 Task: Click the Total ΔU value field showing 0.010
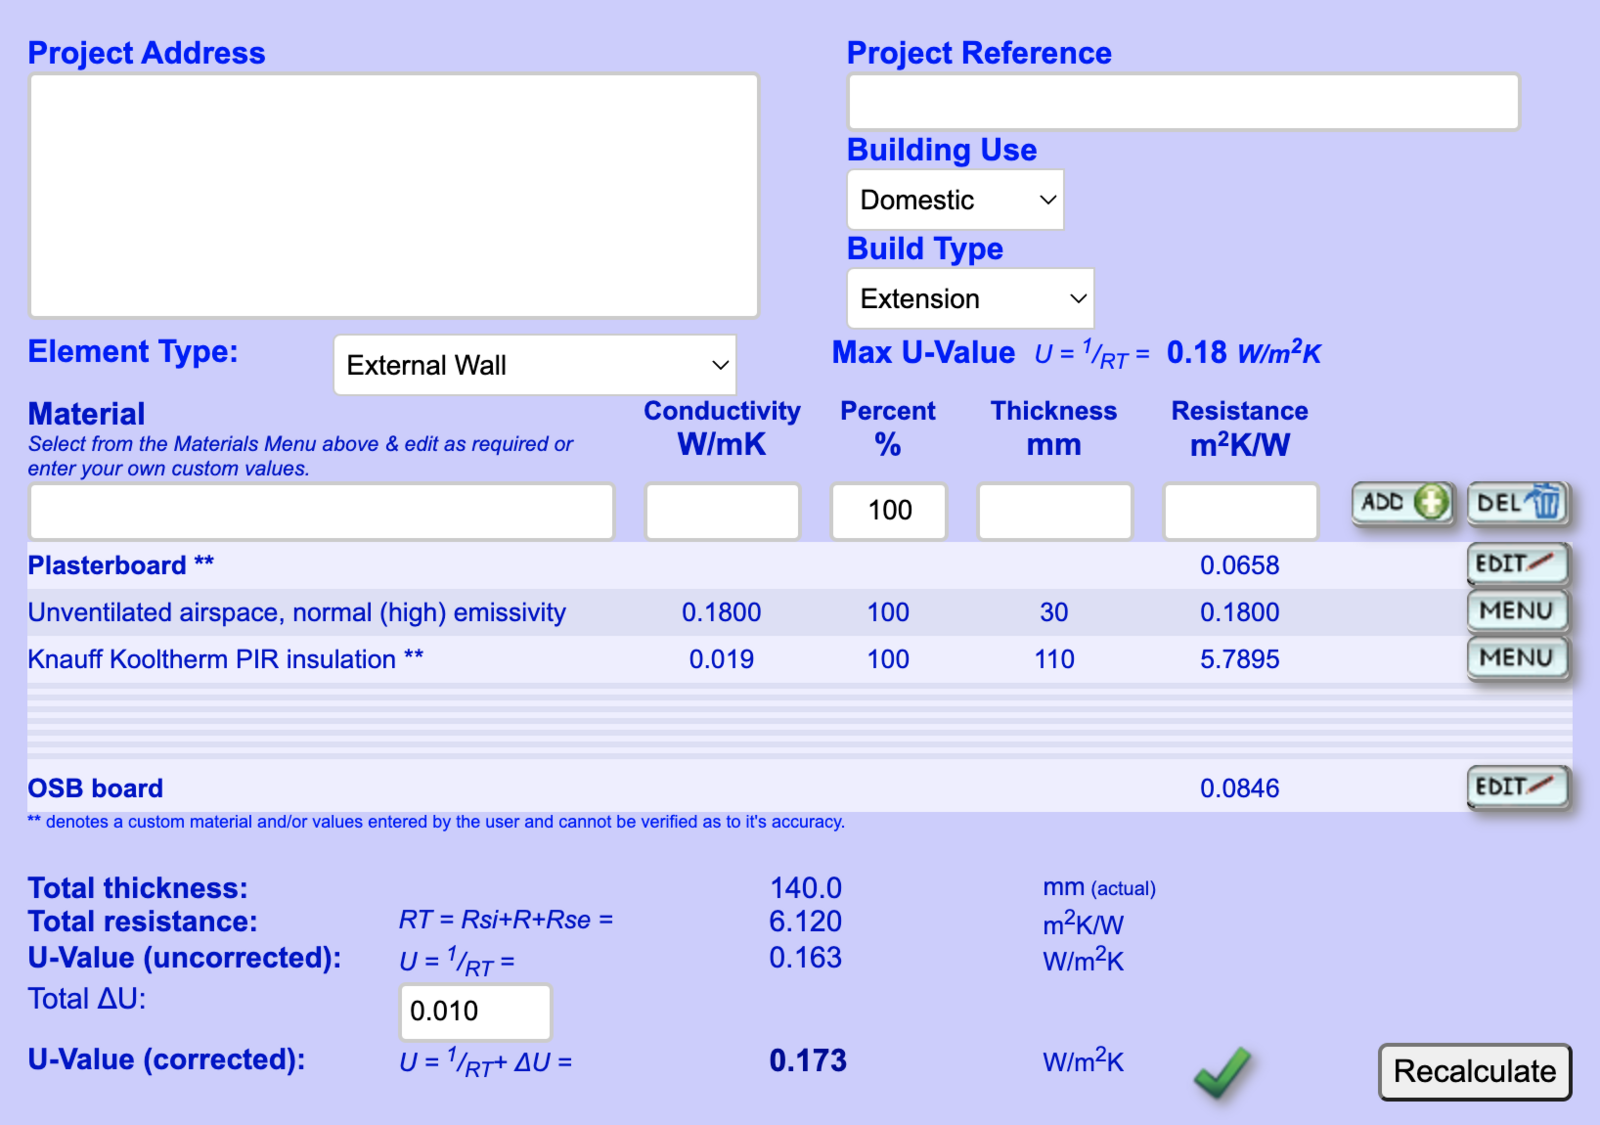pyautogui.click(x=475, y=1012)
